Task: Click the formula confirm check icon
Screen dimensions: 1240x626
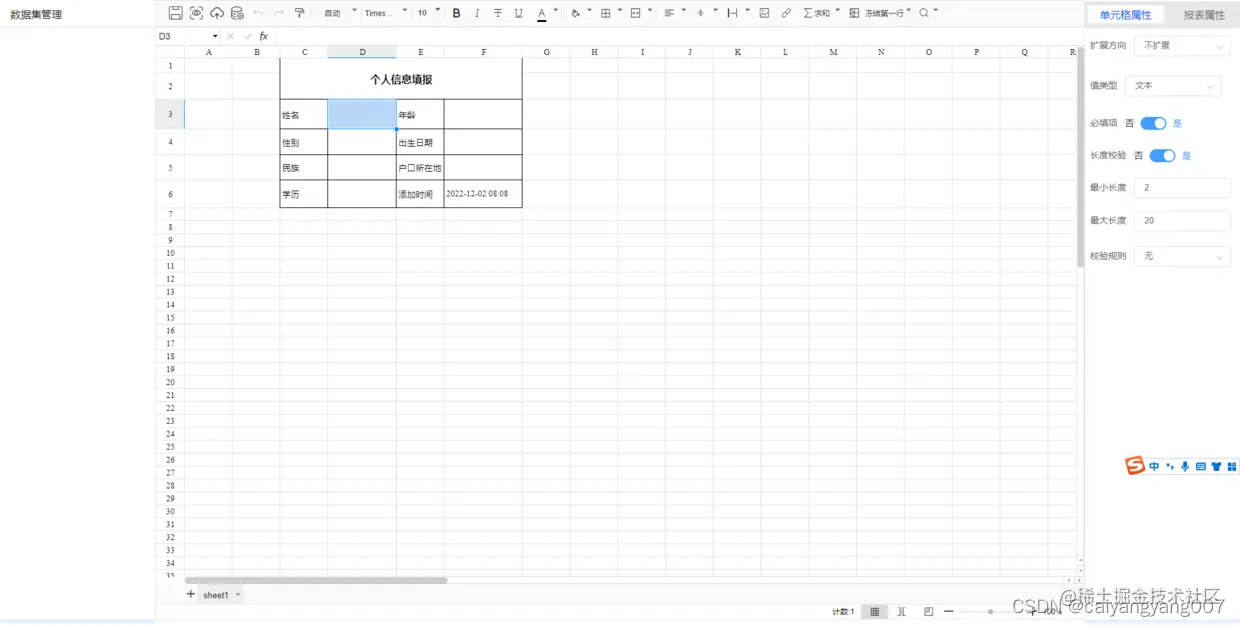Action: tap(247, 36)
